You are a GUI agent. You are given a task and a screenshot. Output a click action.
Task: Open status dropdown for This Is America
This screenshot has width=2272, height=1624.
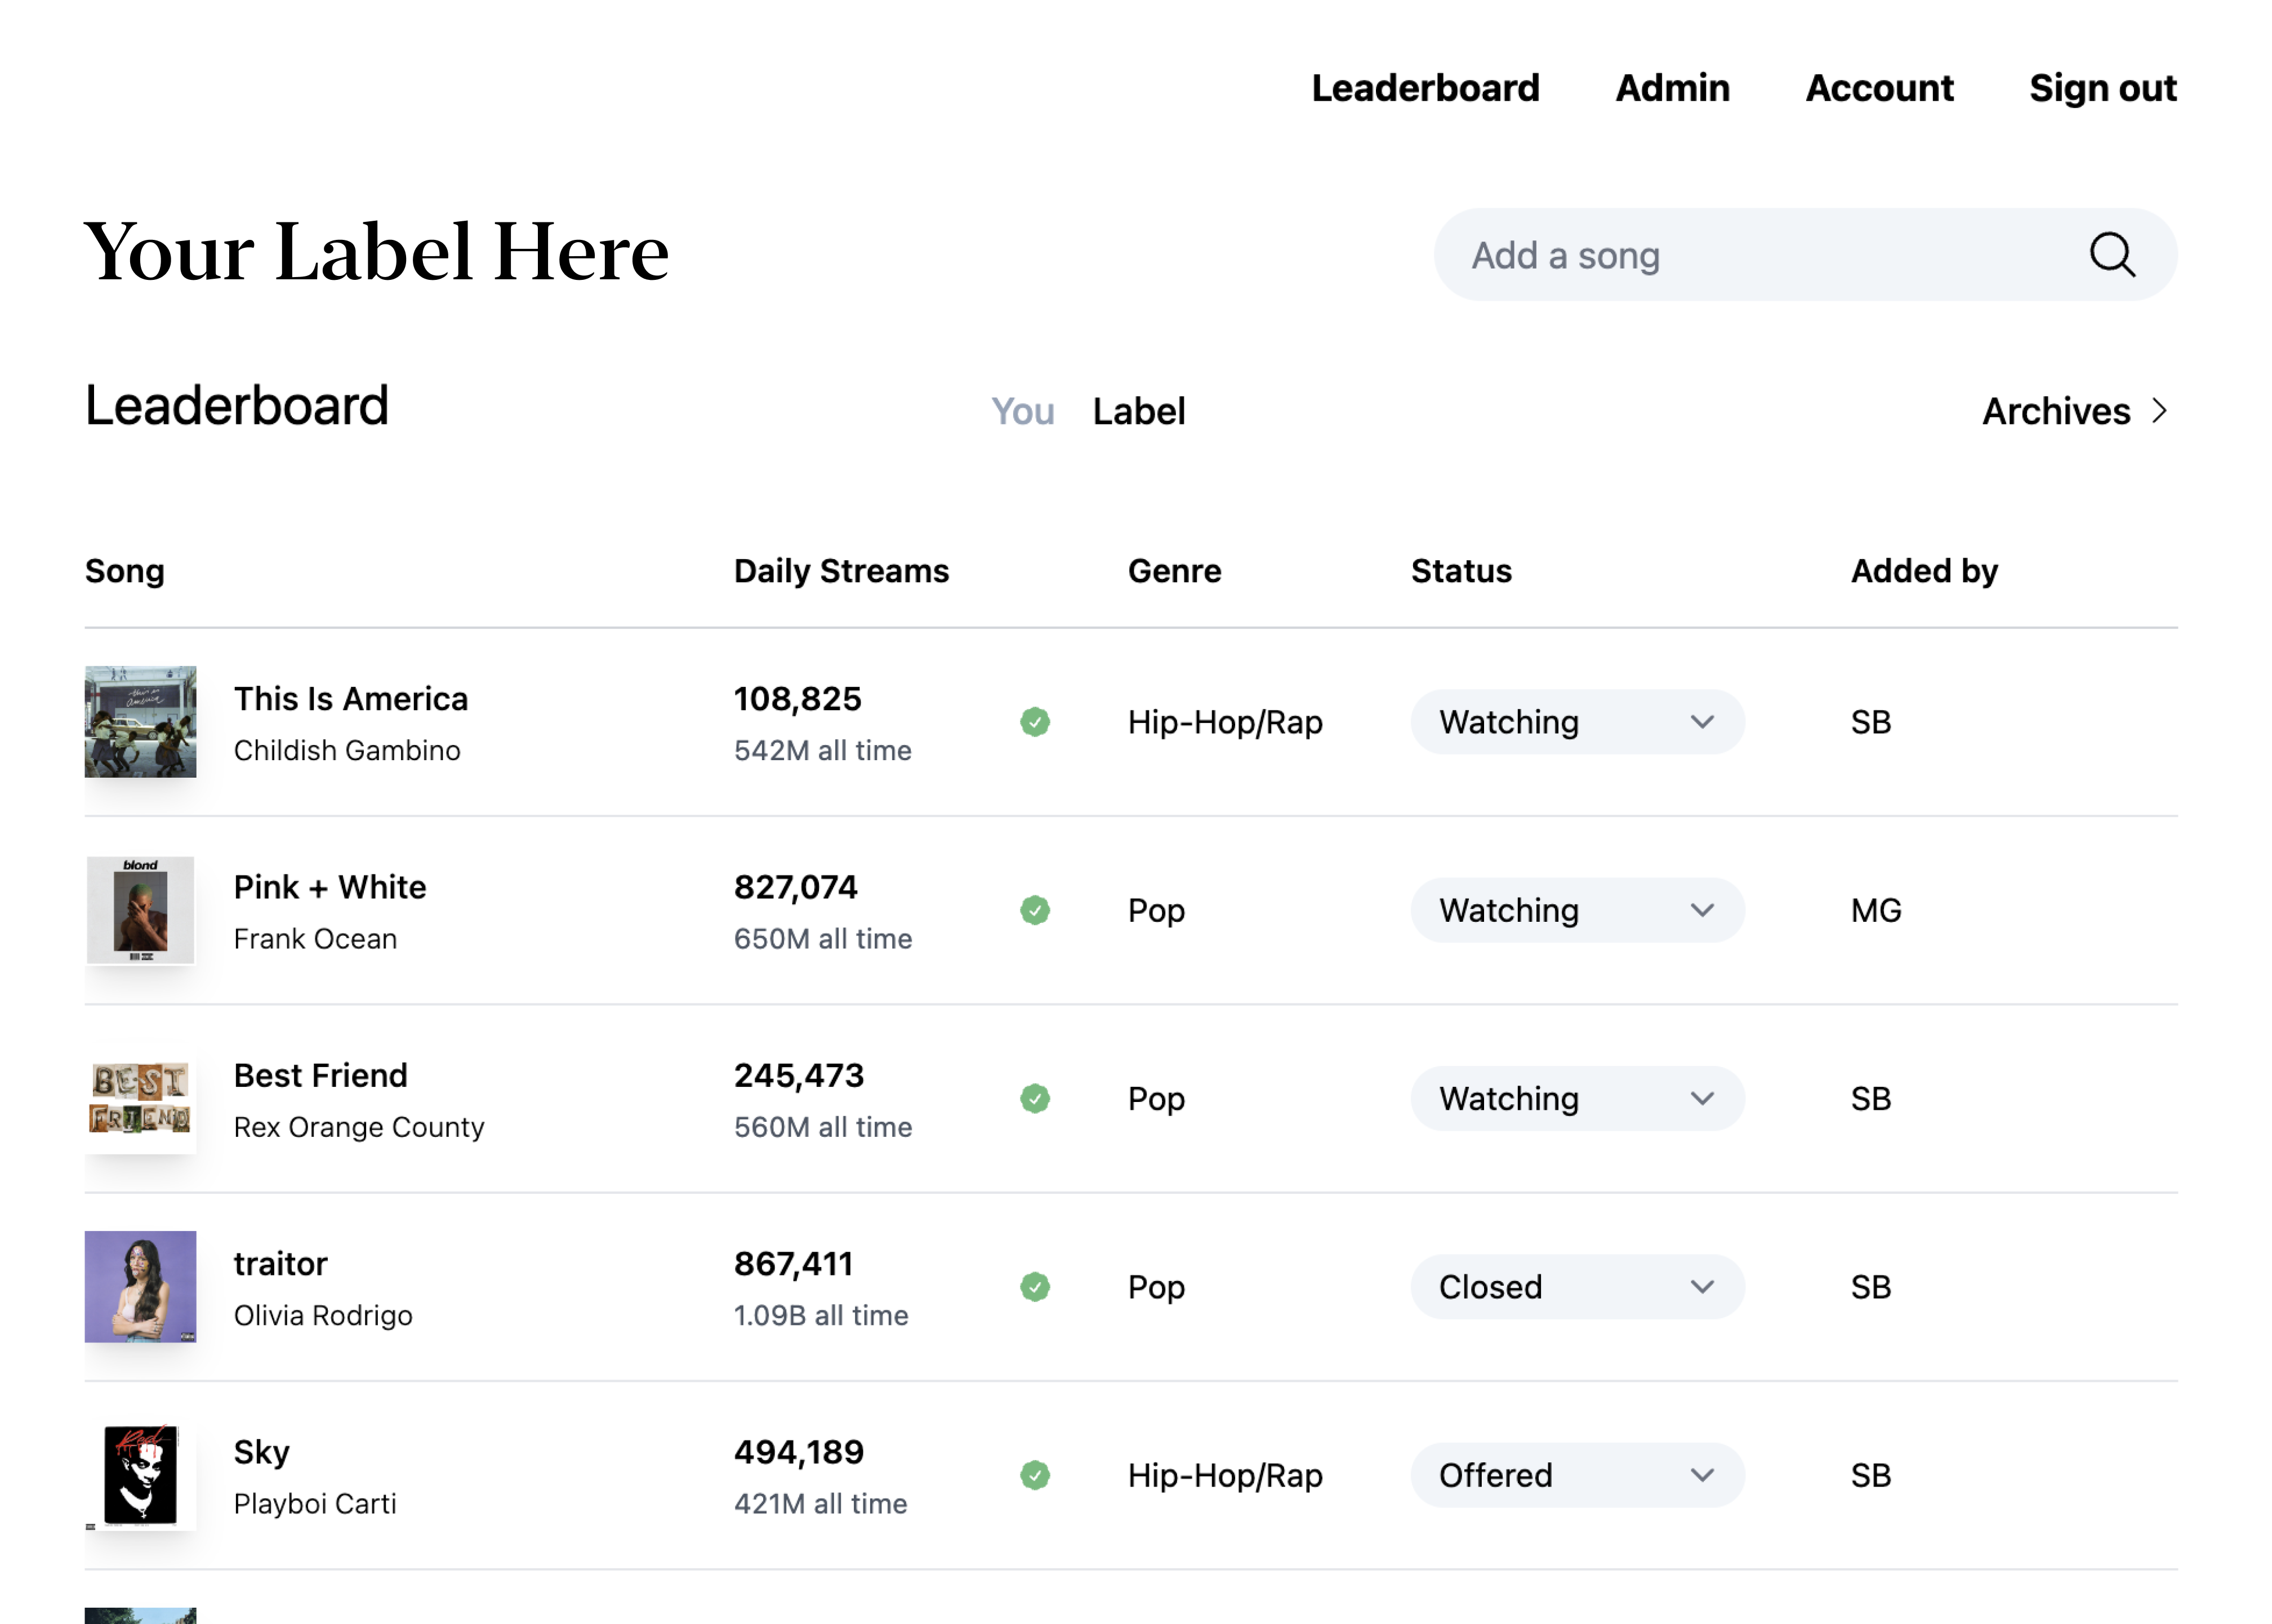pyautogui.click(x=1576, y=722)
